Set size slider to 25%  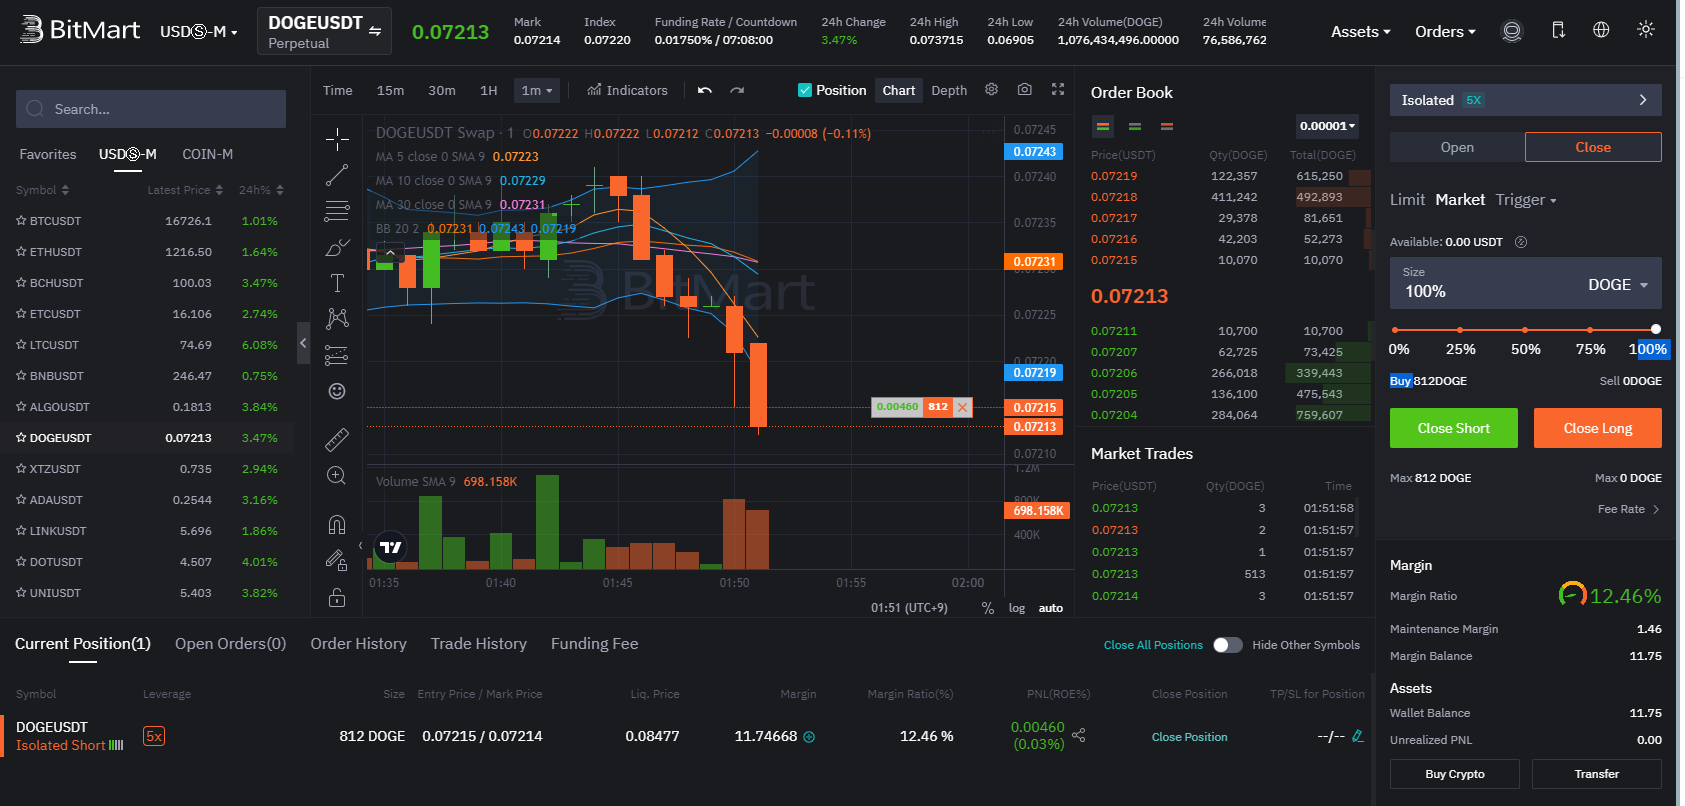pos(1460,329)
